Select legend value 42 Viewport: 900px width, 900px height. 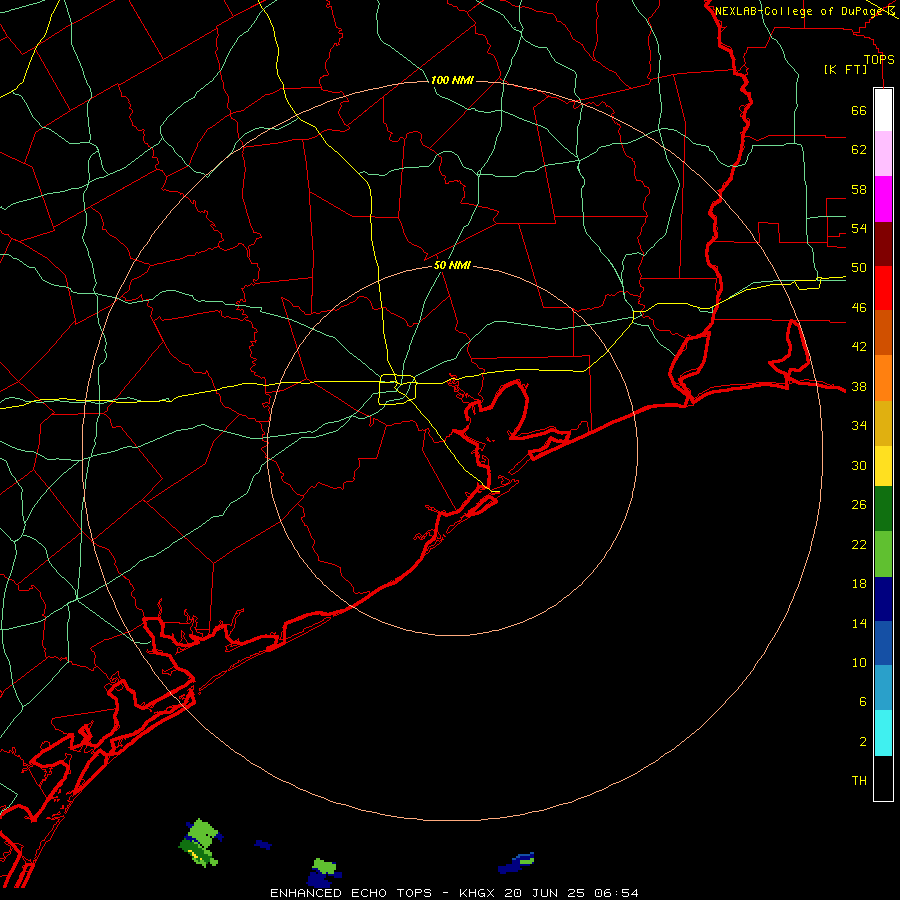pyautogui.click(x=859, y=346)
